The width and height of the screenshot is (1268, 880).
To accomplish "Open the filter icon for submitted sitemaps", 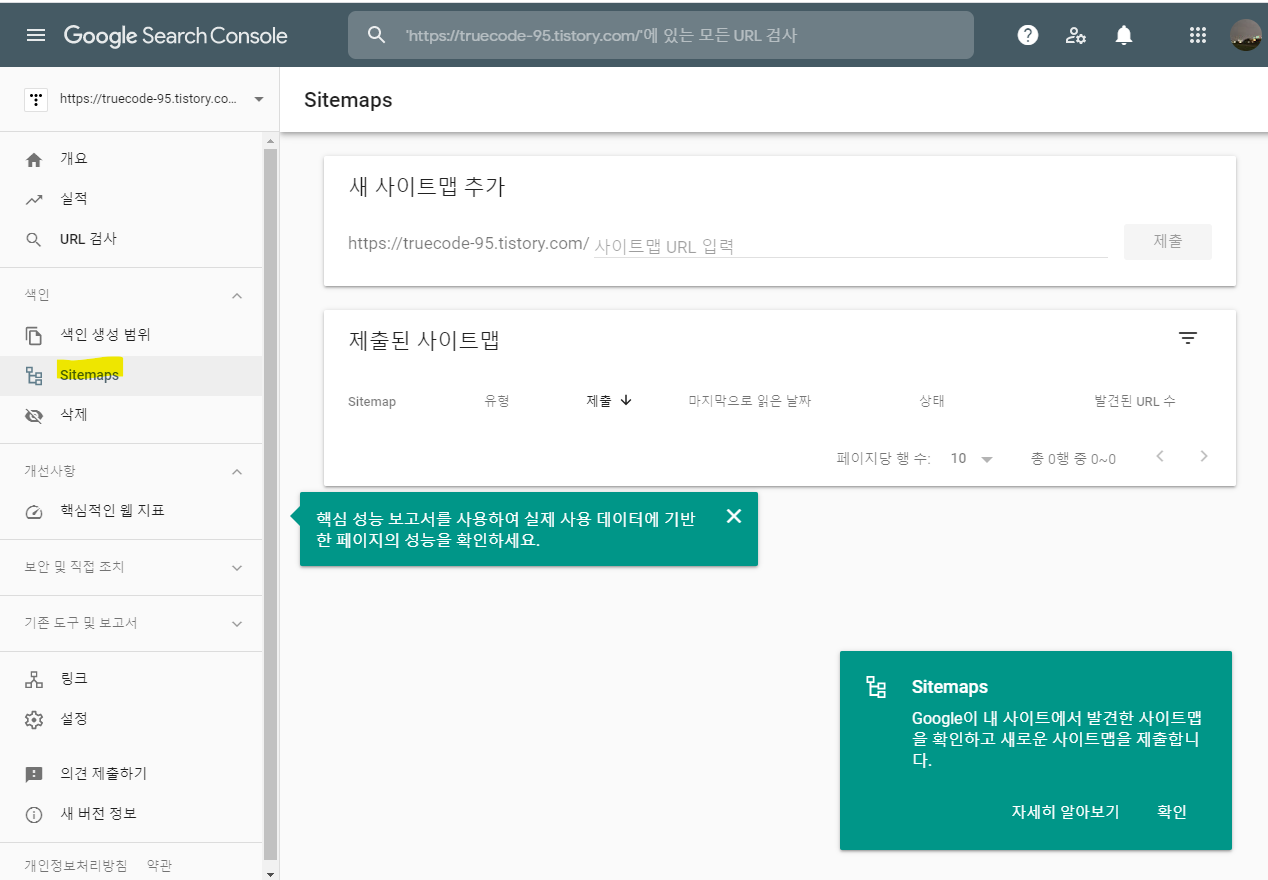I will point(1188,338).
